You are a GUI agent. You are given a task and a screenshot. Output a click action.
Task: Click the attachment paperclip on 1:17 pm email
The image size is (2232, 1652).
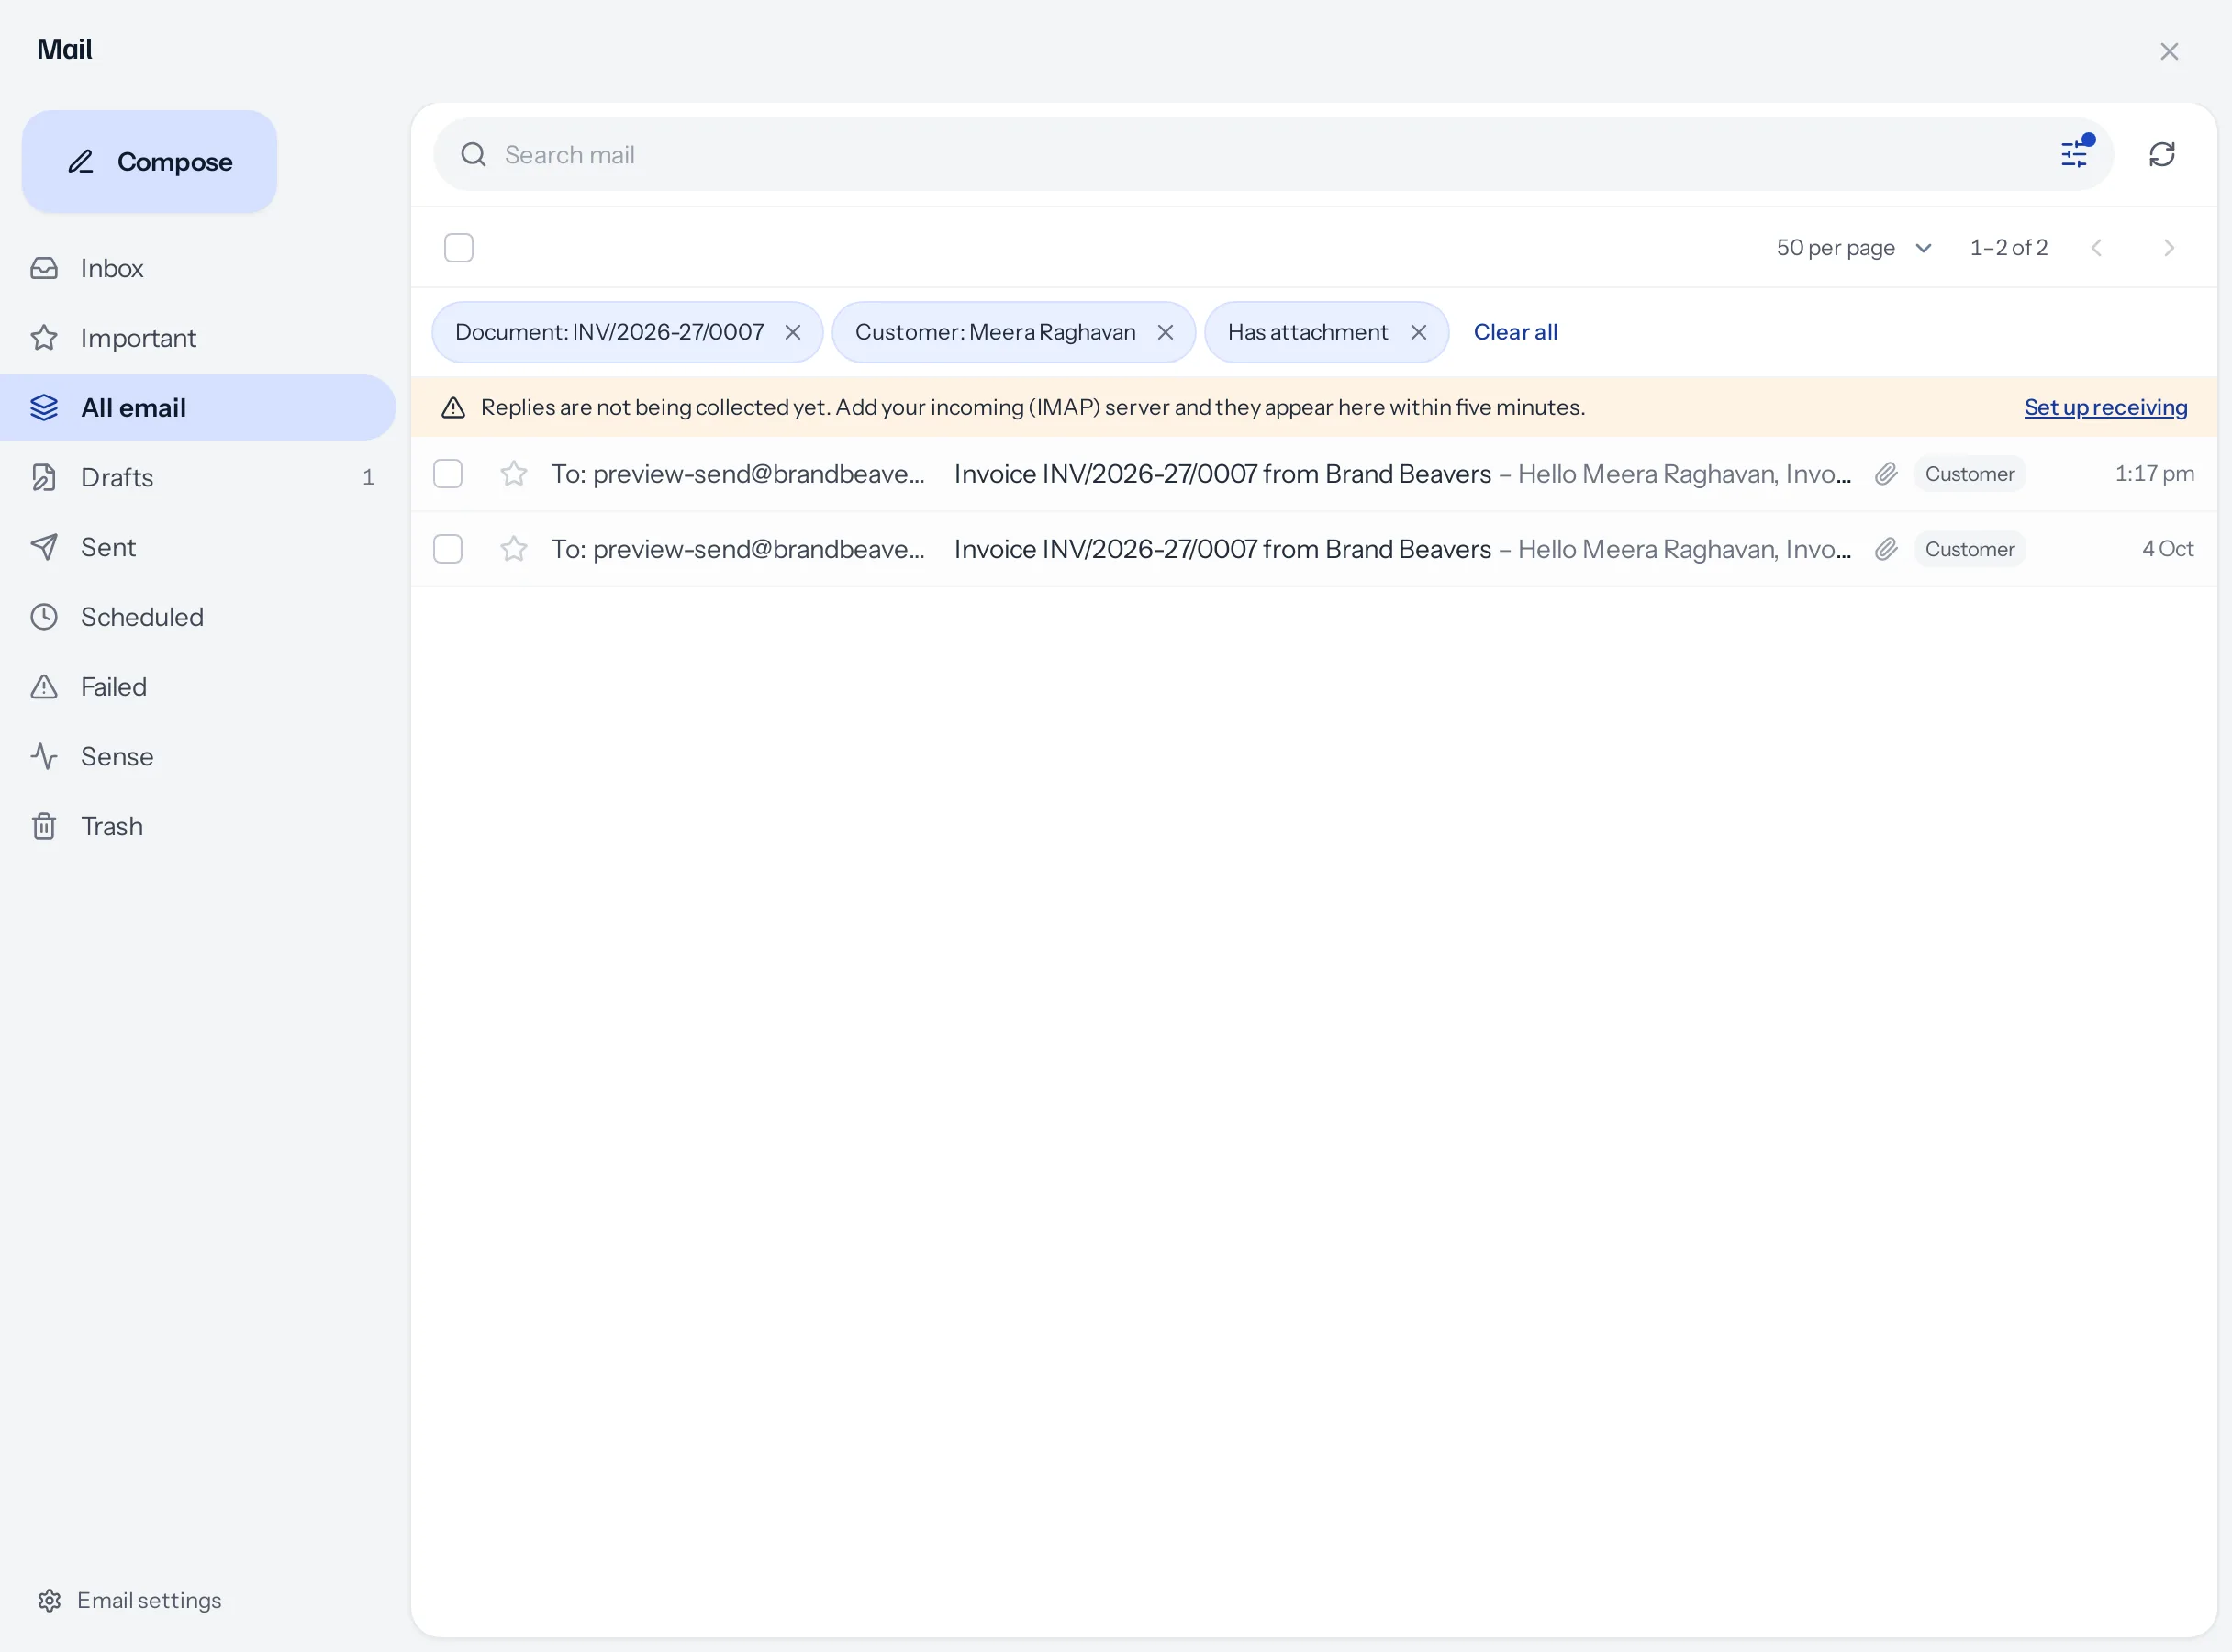pos(1886,473)
